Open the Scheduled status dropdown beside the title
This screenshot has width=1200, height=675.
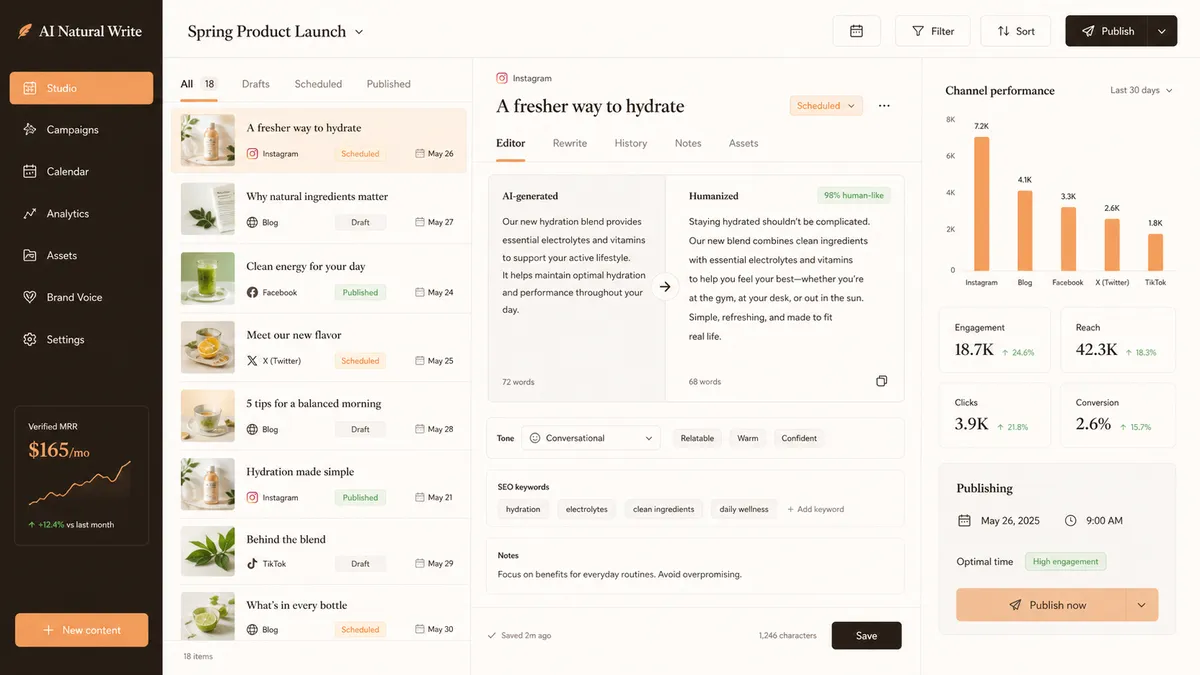tap(826, 106)
